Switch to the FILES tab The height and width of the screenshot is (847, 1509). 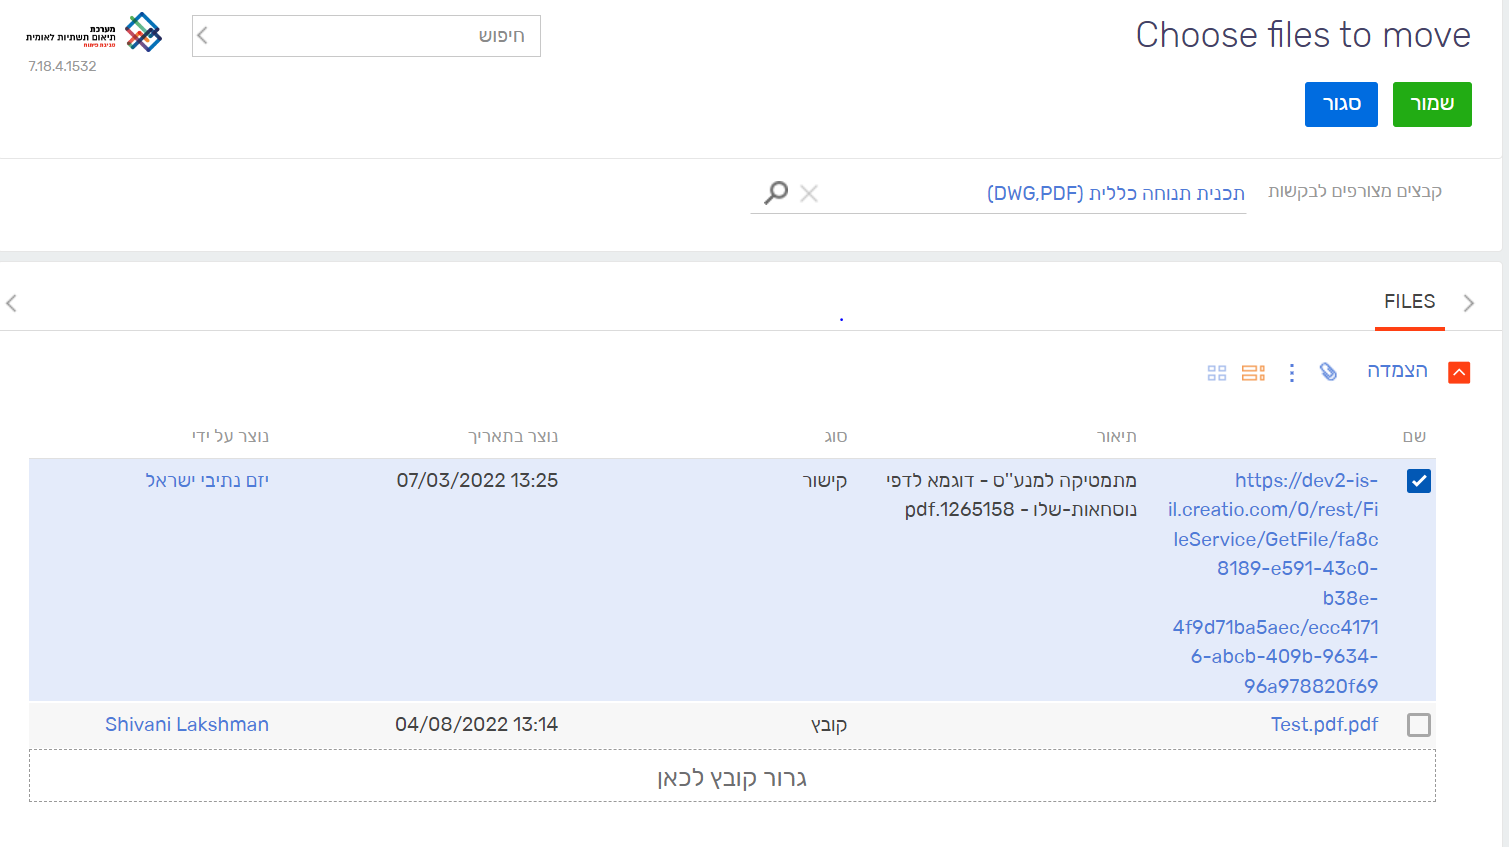tap(1410, 301)
